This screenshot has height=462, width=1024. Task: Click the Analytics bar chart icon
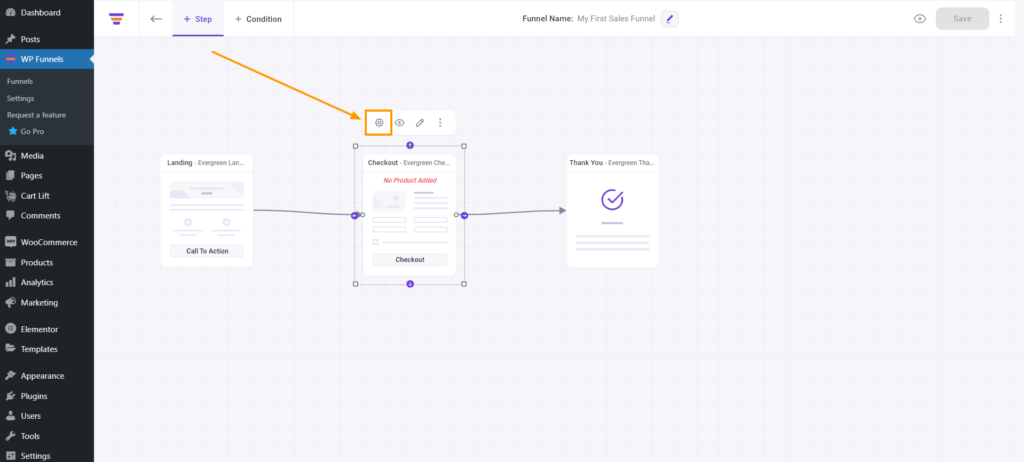pos(10,282)
